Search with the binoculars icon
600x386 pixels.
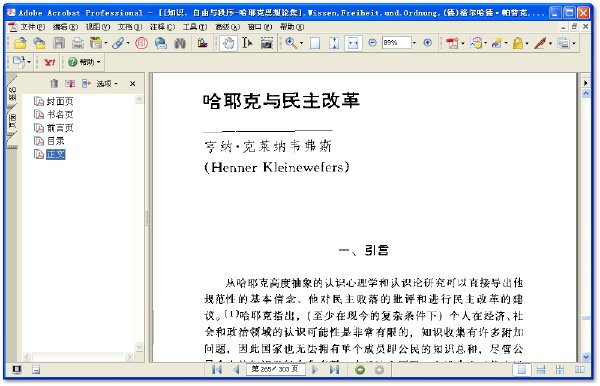click(180, 43)
